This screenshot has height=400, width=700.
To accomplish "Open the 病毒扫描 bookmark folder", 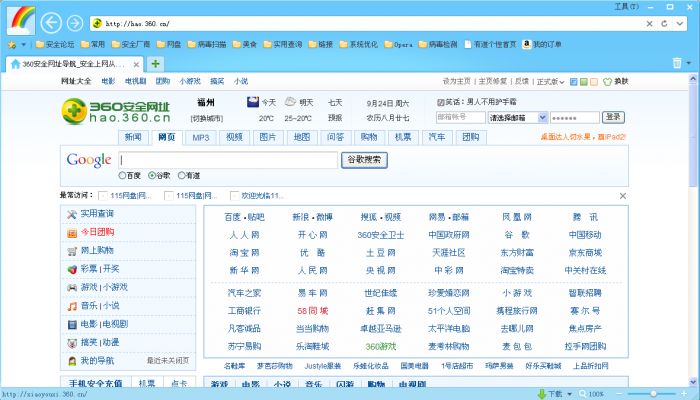I will pyautogui.click(x=207, y=44).
